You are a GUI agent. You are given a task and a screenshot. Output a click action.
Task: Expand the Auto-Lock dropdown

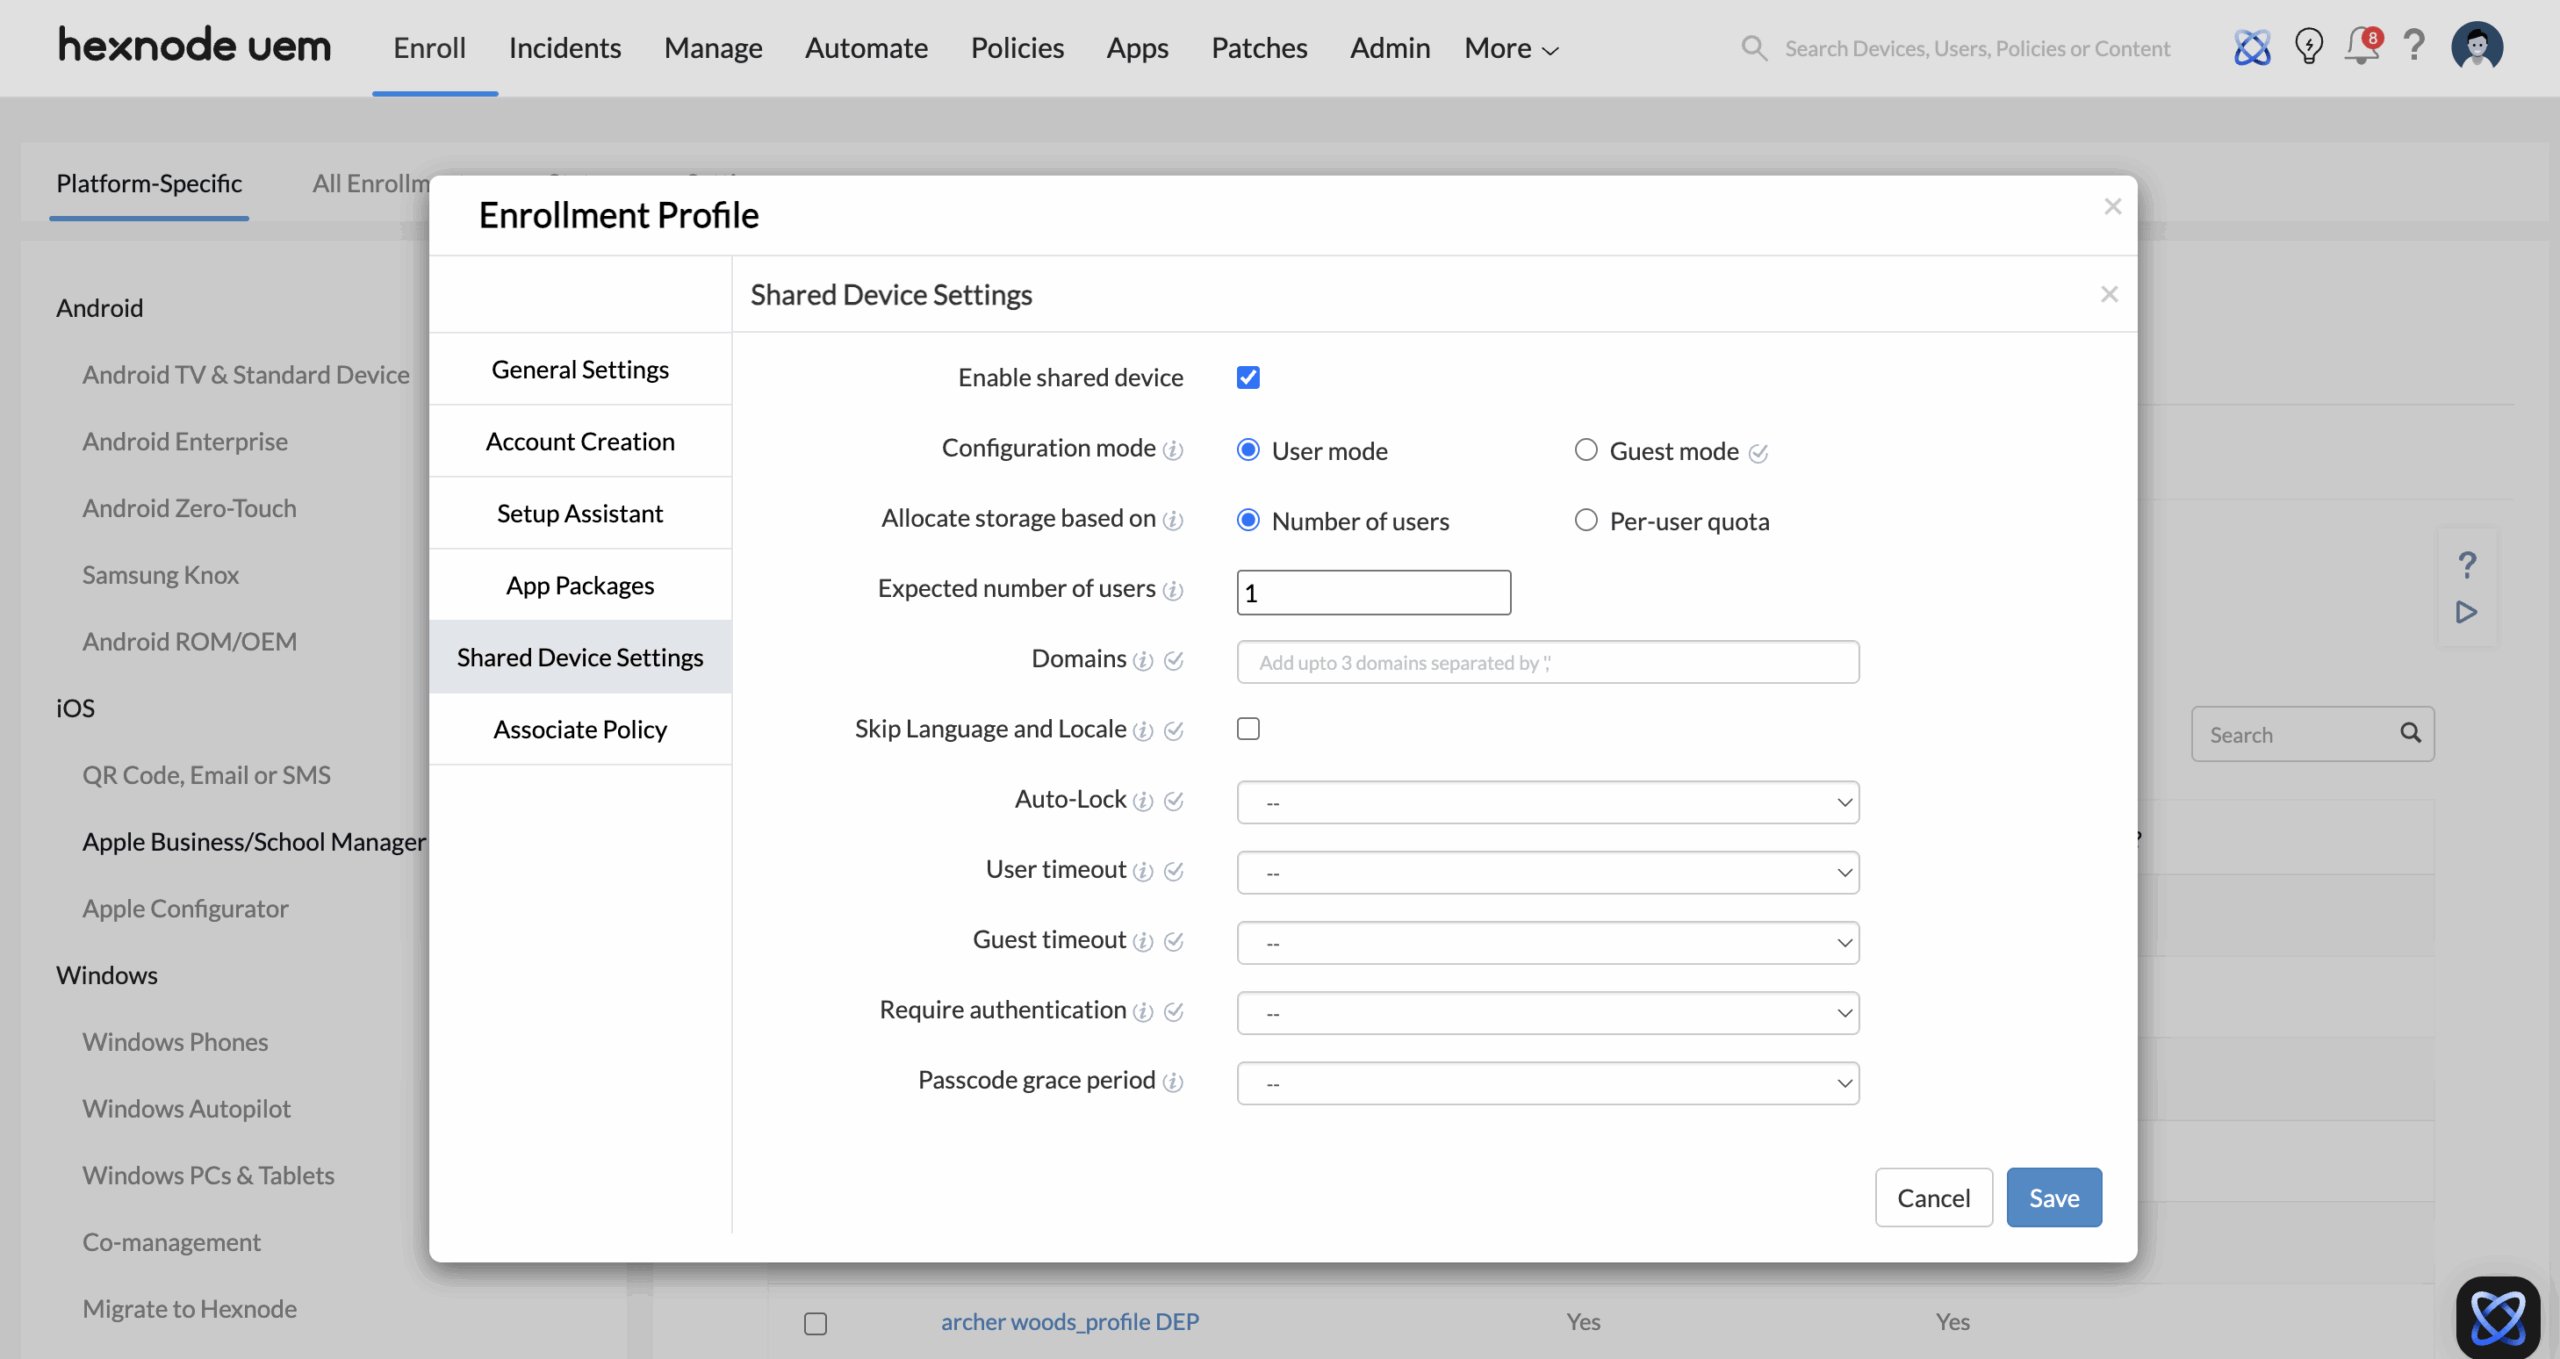pos(1547,802)
